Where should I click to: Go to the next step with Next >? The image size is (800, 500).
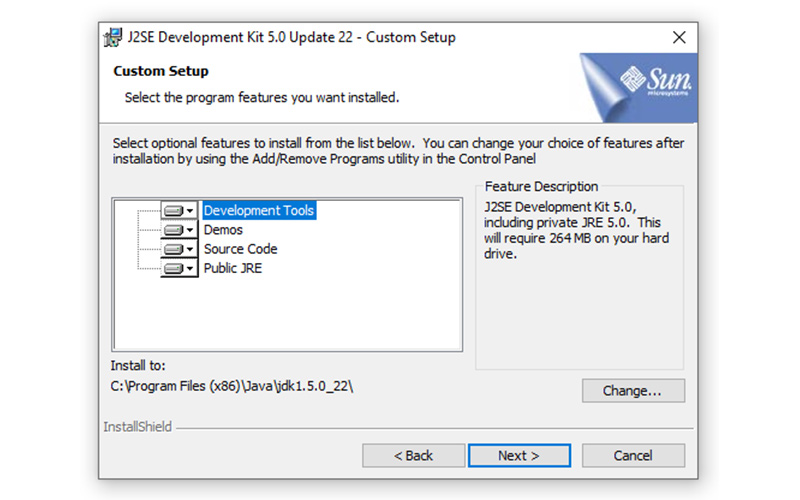(519, 455)
